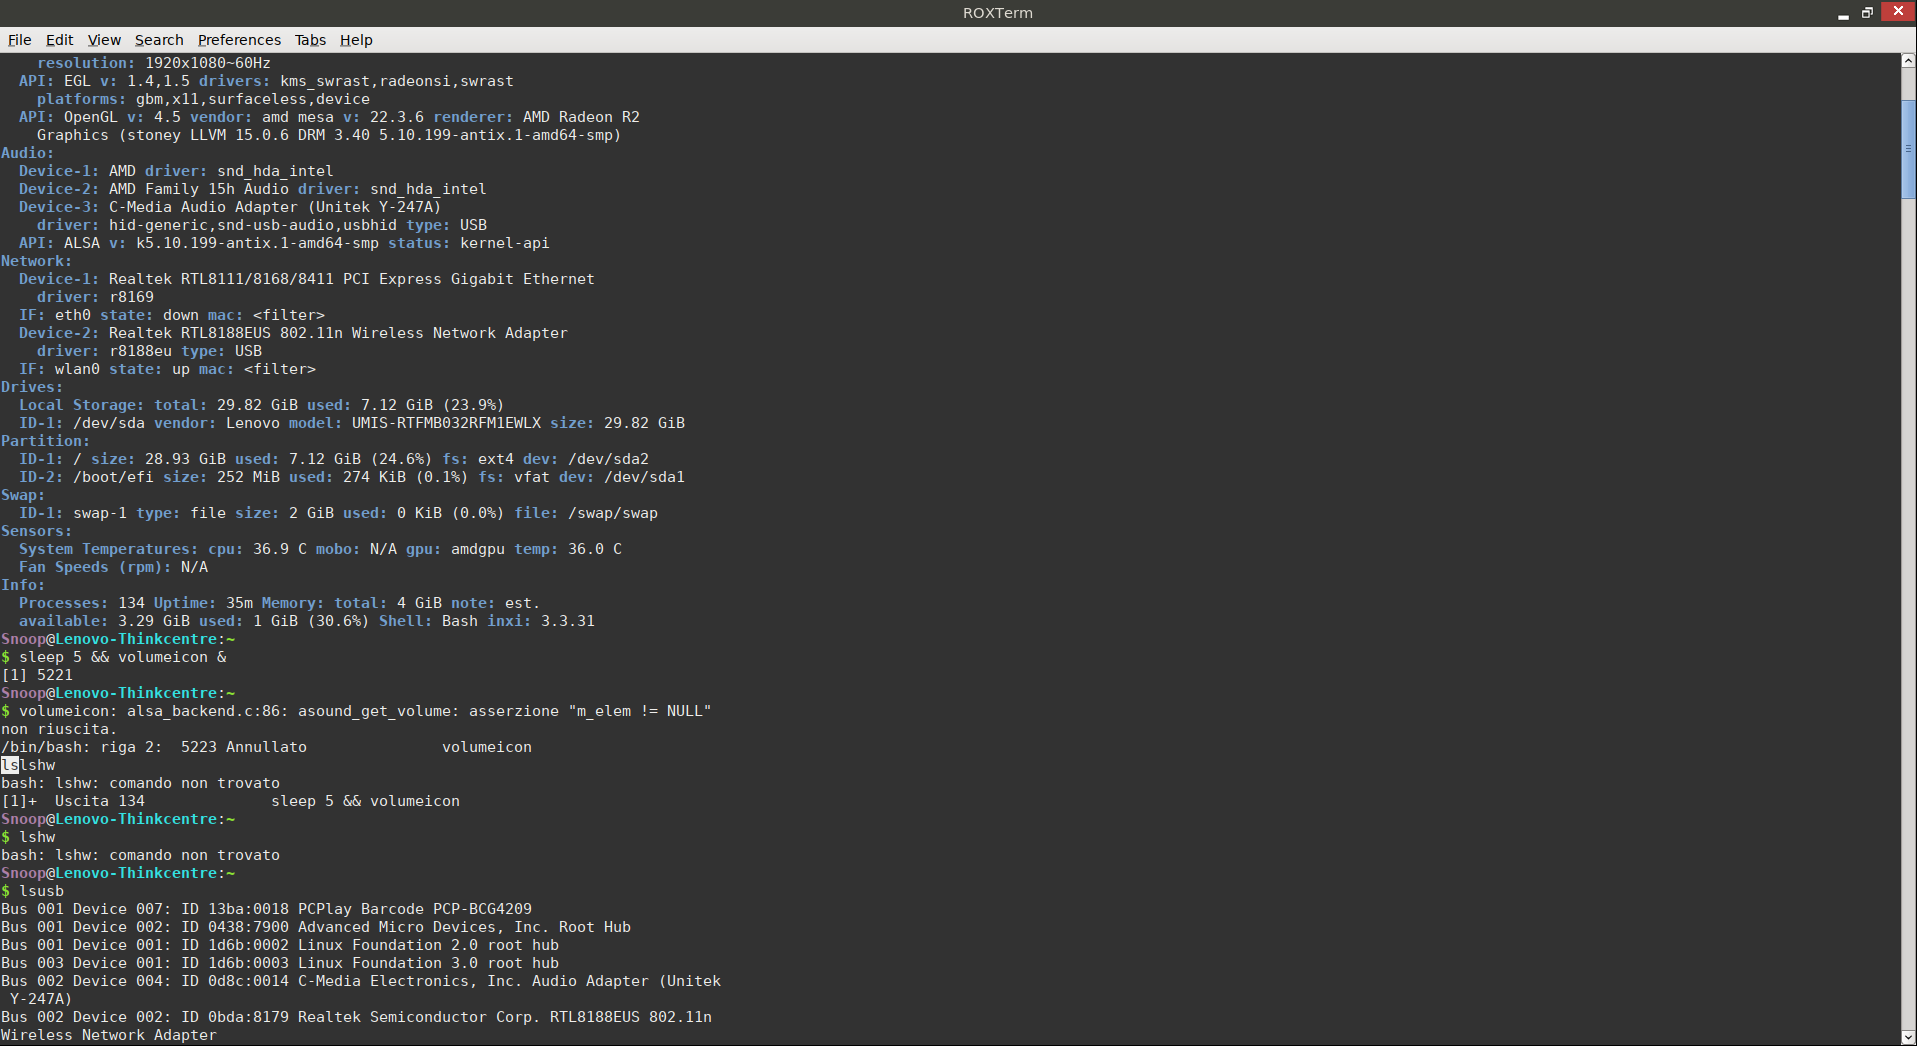Click 'Linux Foundation 2.0 root hub' line

click(x=428, y=945)
